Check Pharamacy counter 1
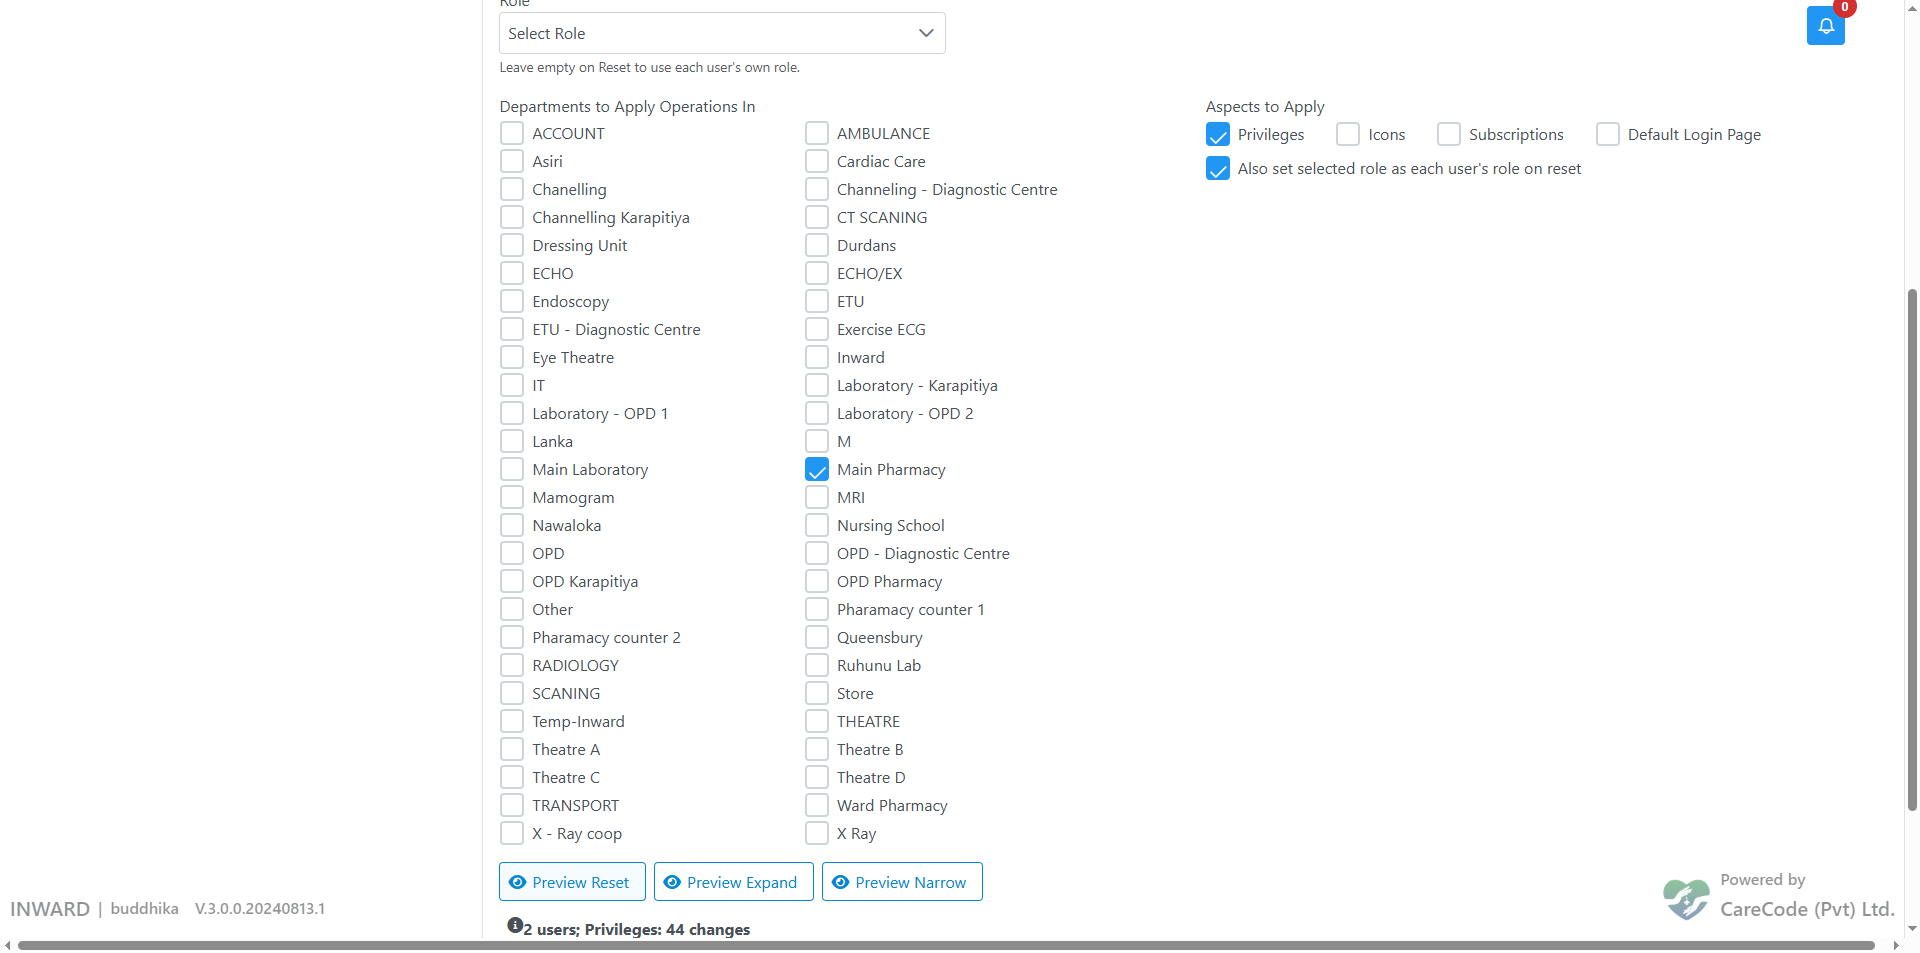The width and height of the screenshot is (1920, 953). click(816, 609)
